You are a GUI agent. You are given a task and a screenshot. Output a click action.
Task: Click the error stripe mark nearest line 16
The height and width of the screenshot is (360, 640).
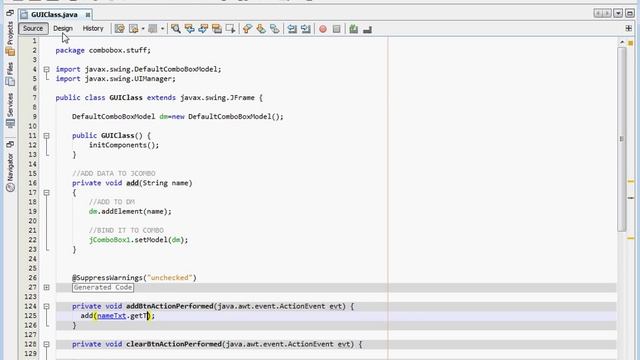coord(631,181)
